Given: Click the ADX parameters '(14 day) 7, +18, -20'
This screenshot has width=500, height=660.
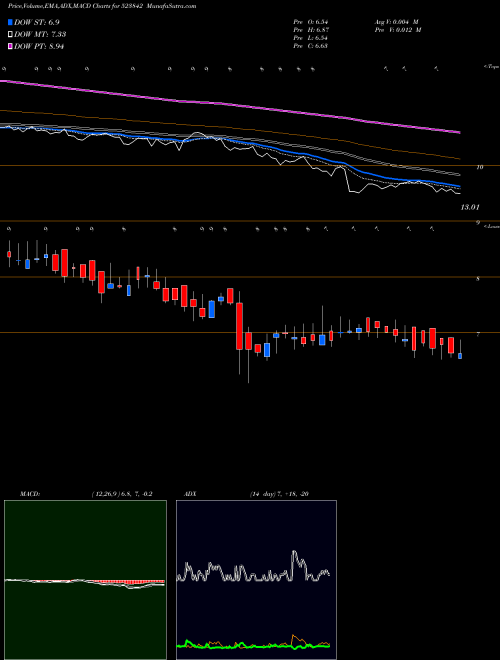Looking at the screenshot, I should [279, 494].
